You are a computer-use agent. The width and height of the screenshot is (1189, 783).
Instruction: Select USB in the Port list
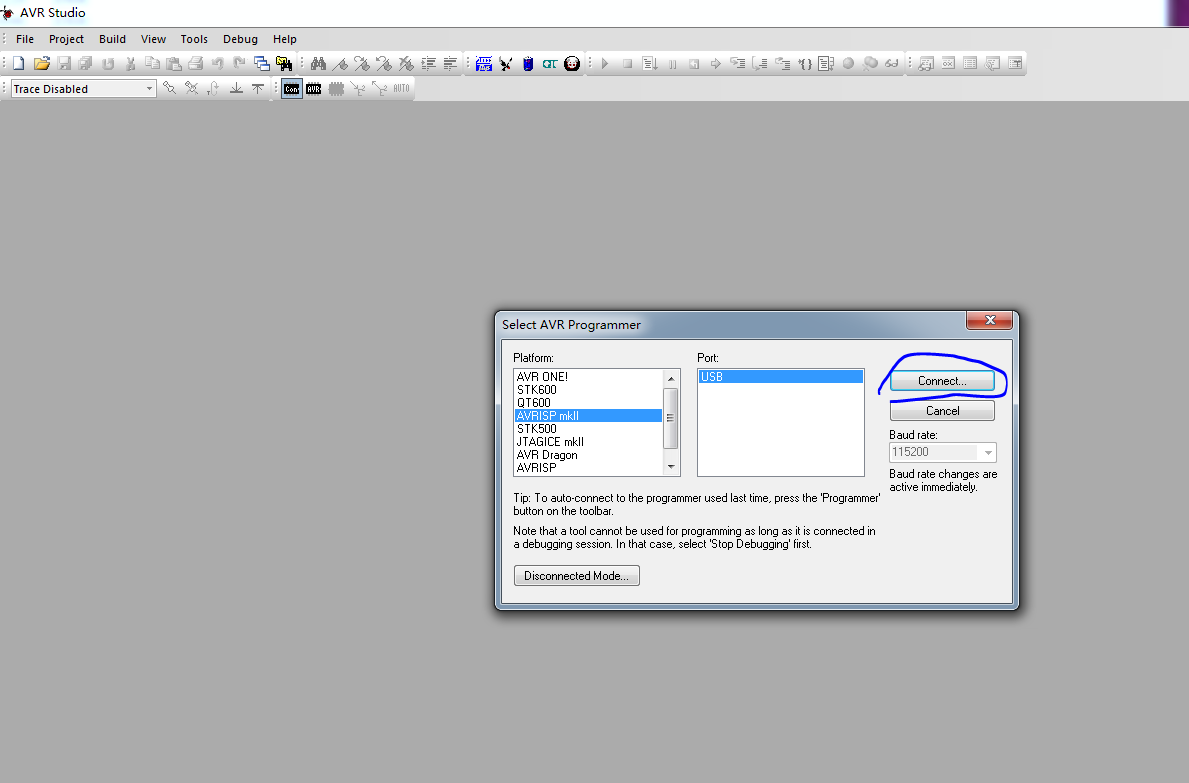pos(780,377)
